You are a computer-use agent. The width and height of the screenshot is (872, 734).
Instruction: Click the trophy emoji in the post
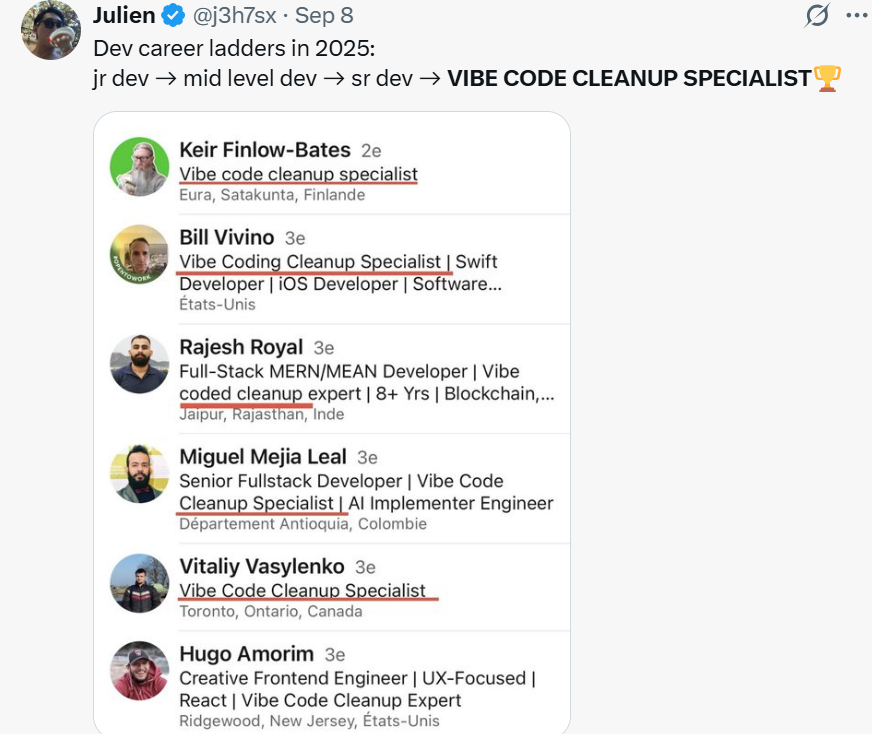[827, 78]
